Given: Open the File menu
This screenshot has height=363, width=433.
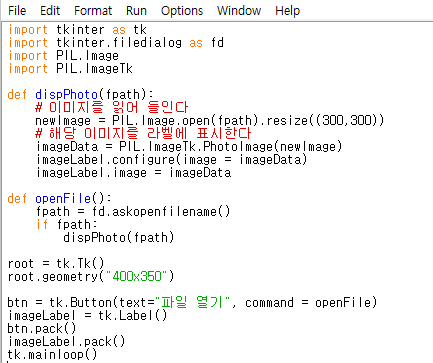Looking at the screenshot, I should point(17,11).
